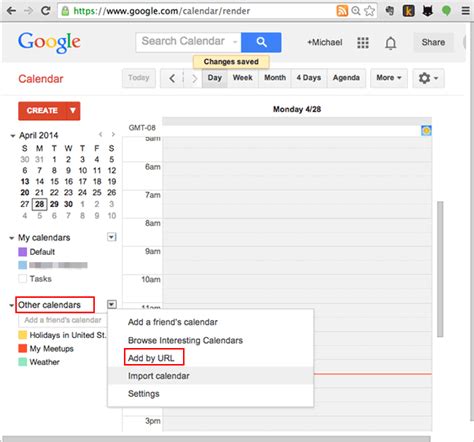Viewport: 474px width, 442px height.
Task: Toggle the Tasks calendar checkbox
Action: [22, 279]
